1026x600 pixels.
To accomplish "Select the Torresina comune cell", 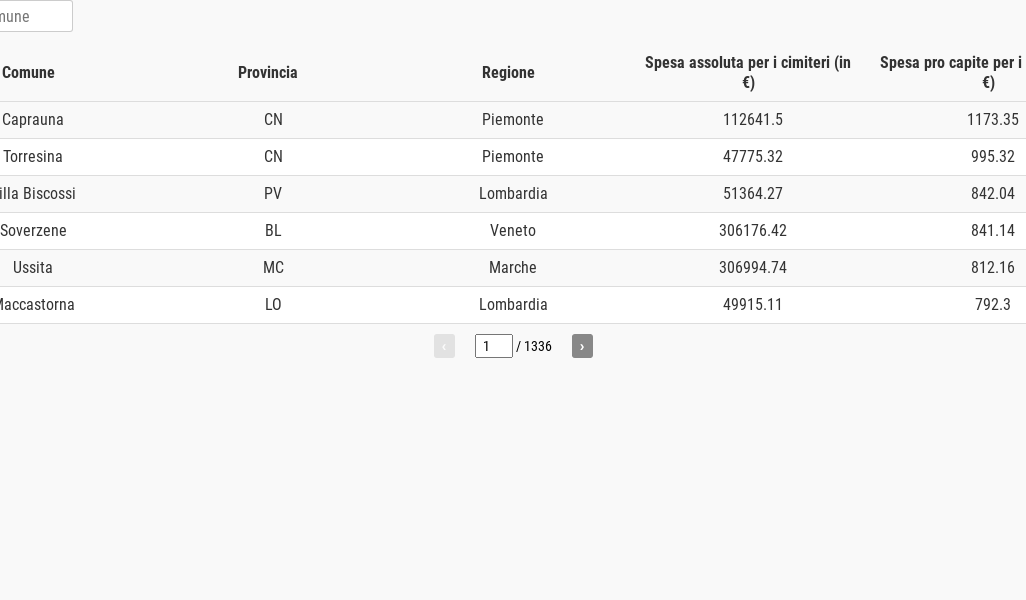I will [x=33, y=156].
